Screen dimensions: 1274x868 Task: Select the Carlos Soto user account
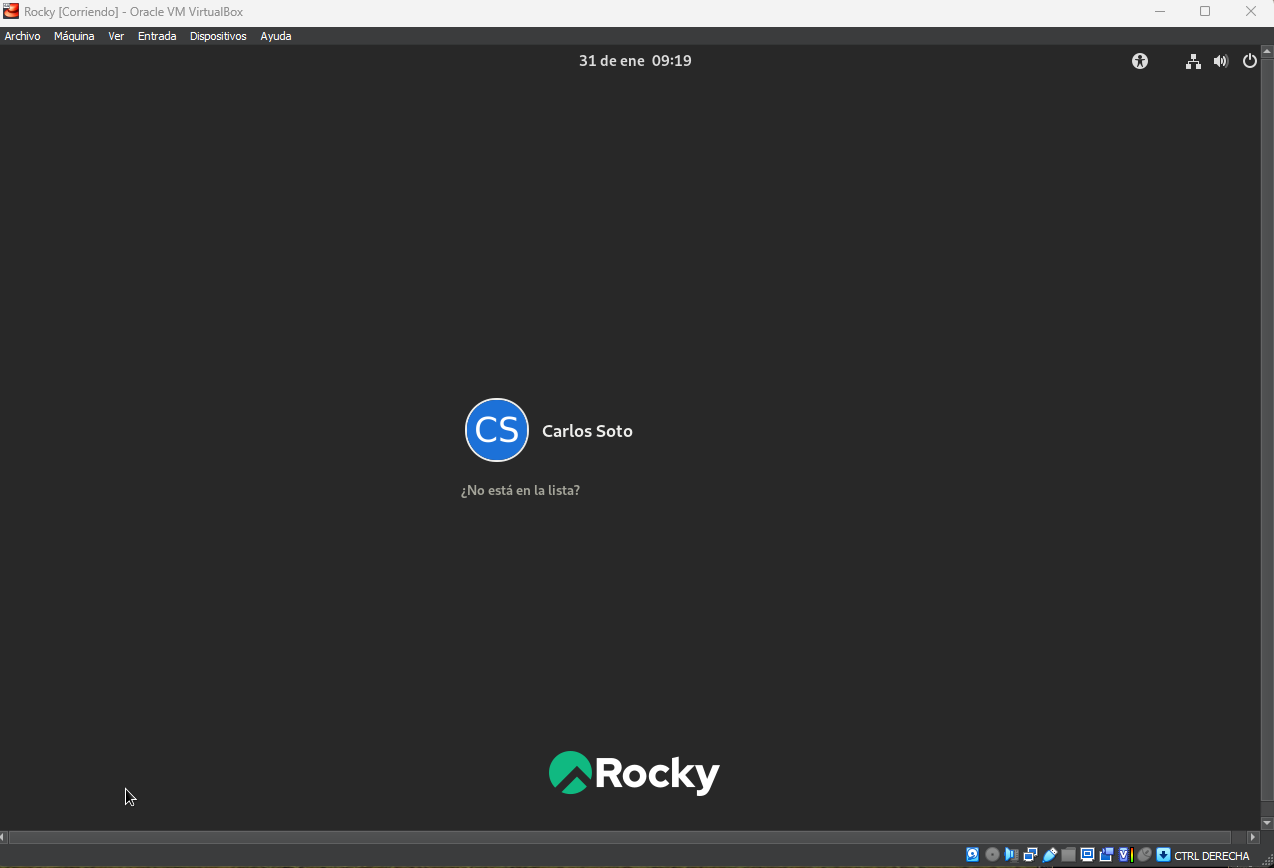pyautogui.click(x=549, y=431)
